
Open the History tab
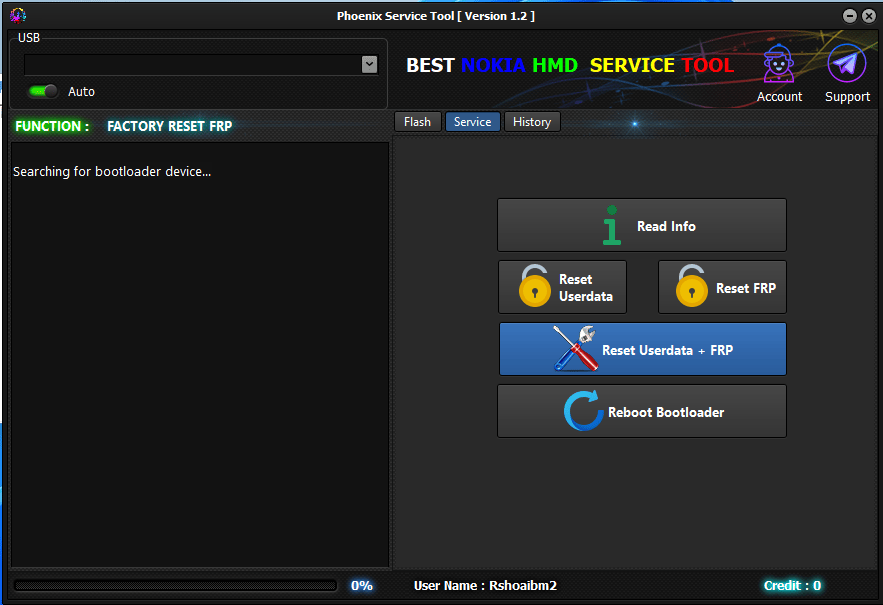(x=531, y=121)
